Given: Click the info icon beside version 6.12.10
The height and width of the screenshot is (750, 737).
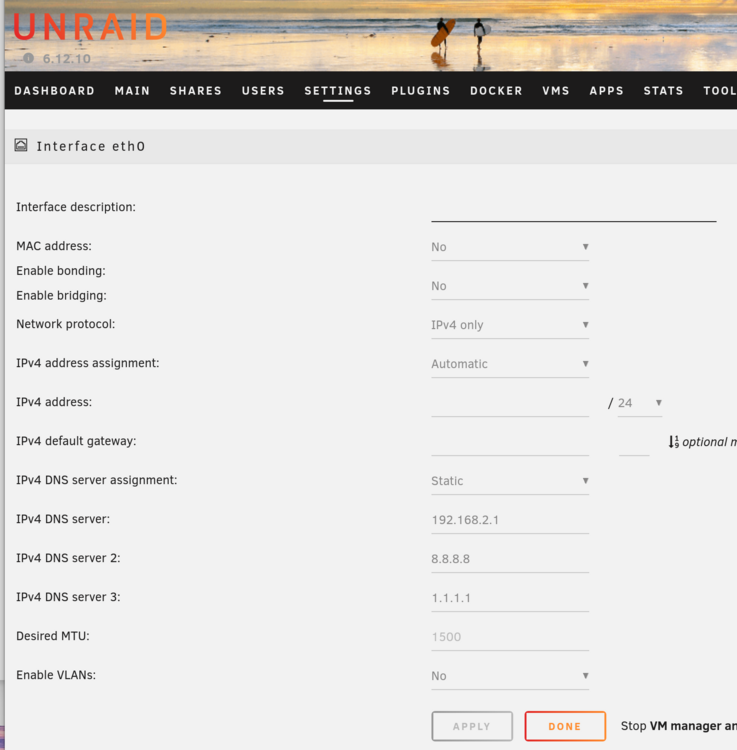Looking at the screenshot, I should pyautogui.click(x=29, y=58).
